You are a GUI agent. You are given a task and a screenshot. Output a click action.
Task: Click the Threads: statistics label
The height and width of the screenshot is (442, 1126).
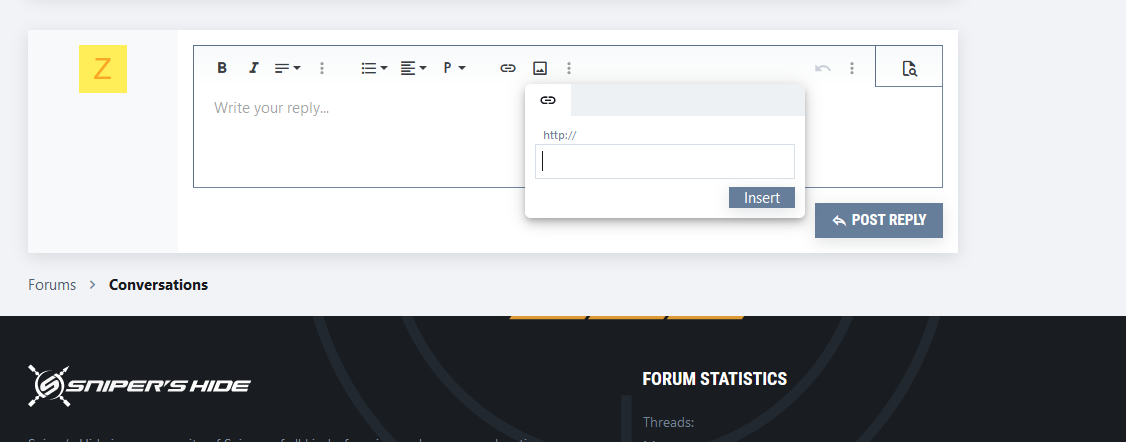668,422
